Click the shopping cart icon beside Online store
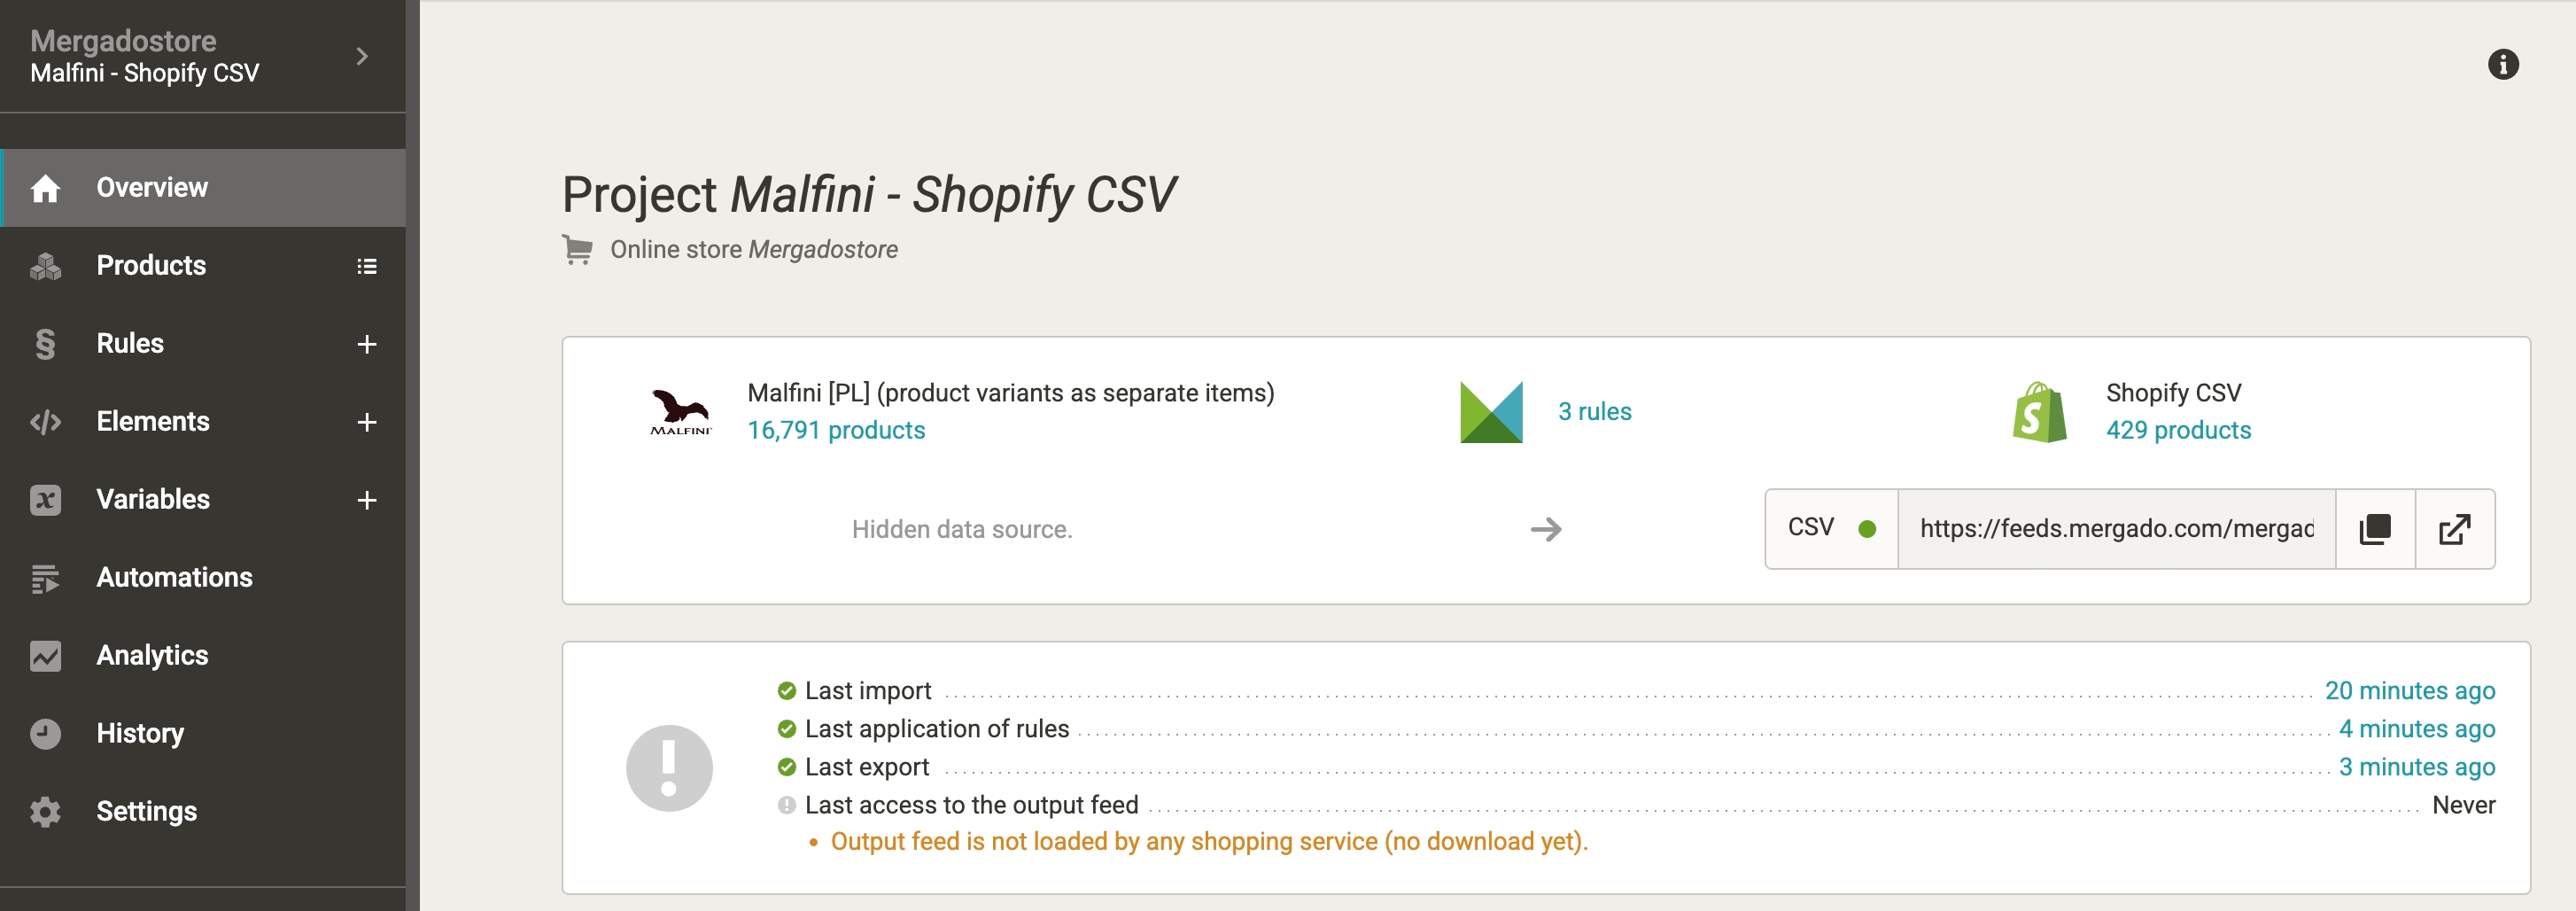 [x=577, y=249]
